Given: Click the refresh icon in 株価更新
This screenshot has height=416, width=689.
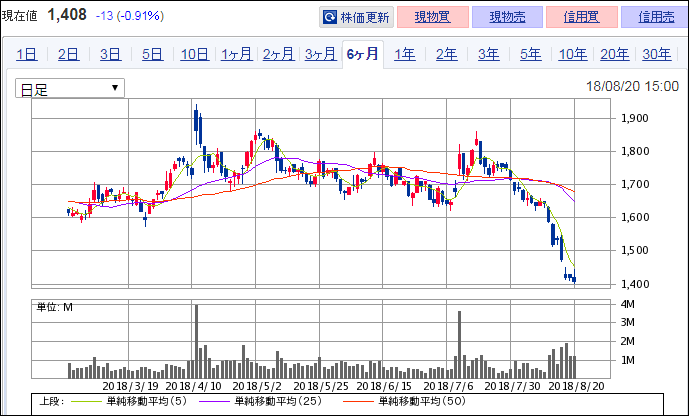Looking at the screenshot, I should pyautogui.click(x=330, y=17).
